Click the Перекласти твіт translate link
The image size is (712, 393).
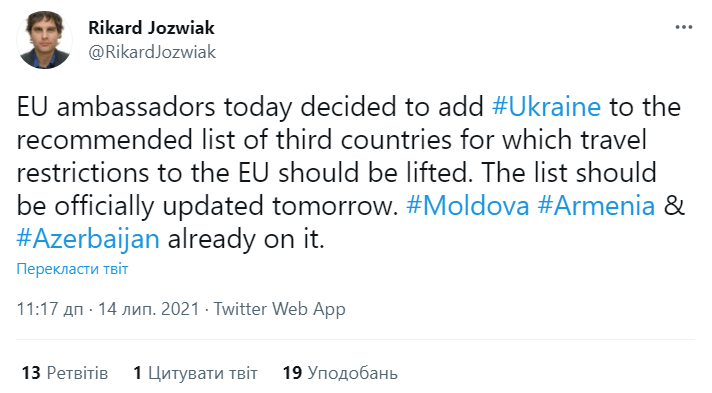point(72,269)
